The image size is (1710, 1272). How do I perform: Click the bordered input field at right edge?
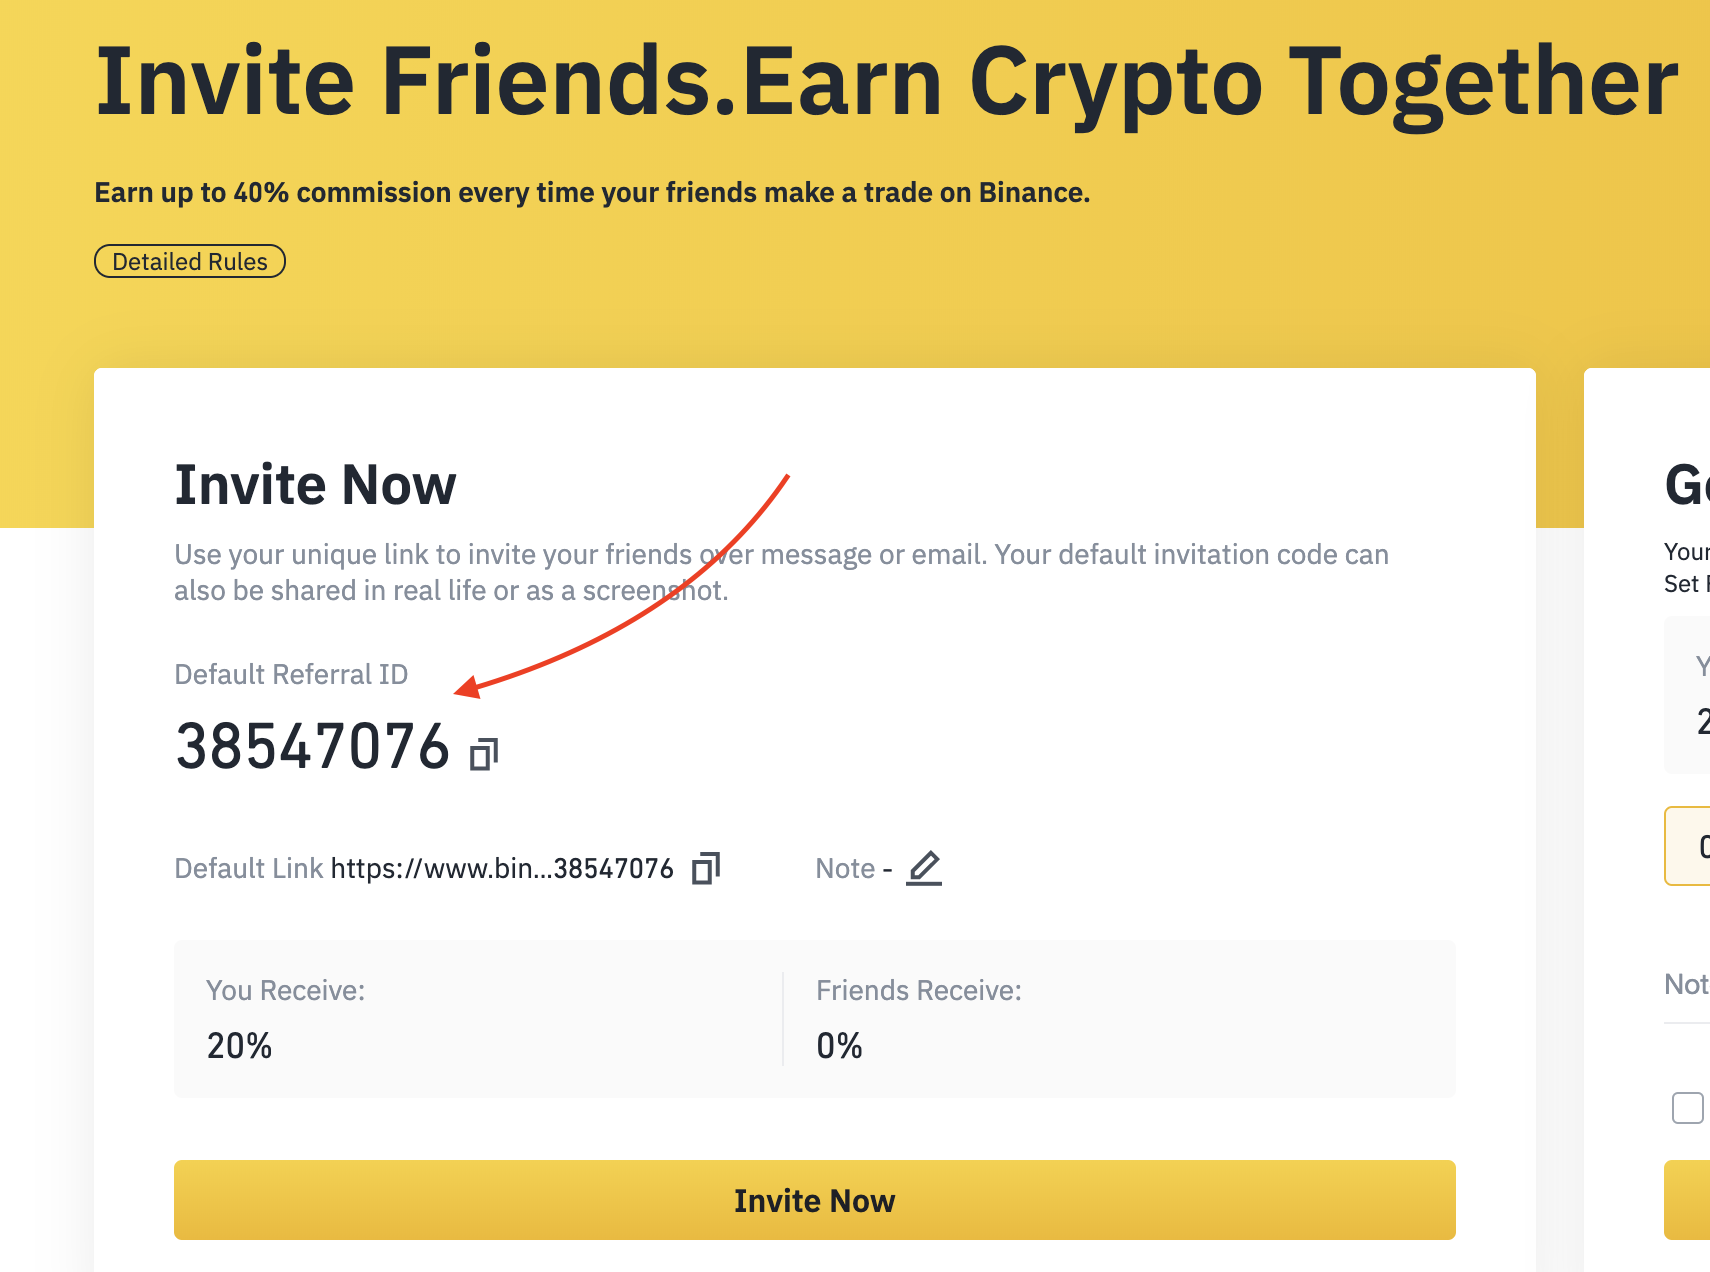pyautogui.click(x=1690, y=846)
